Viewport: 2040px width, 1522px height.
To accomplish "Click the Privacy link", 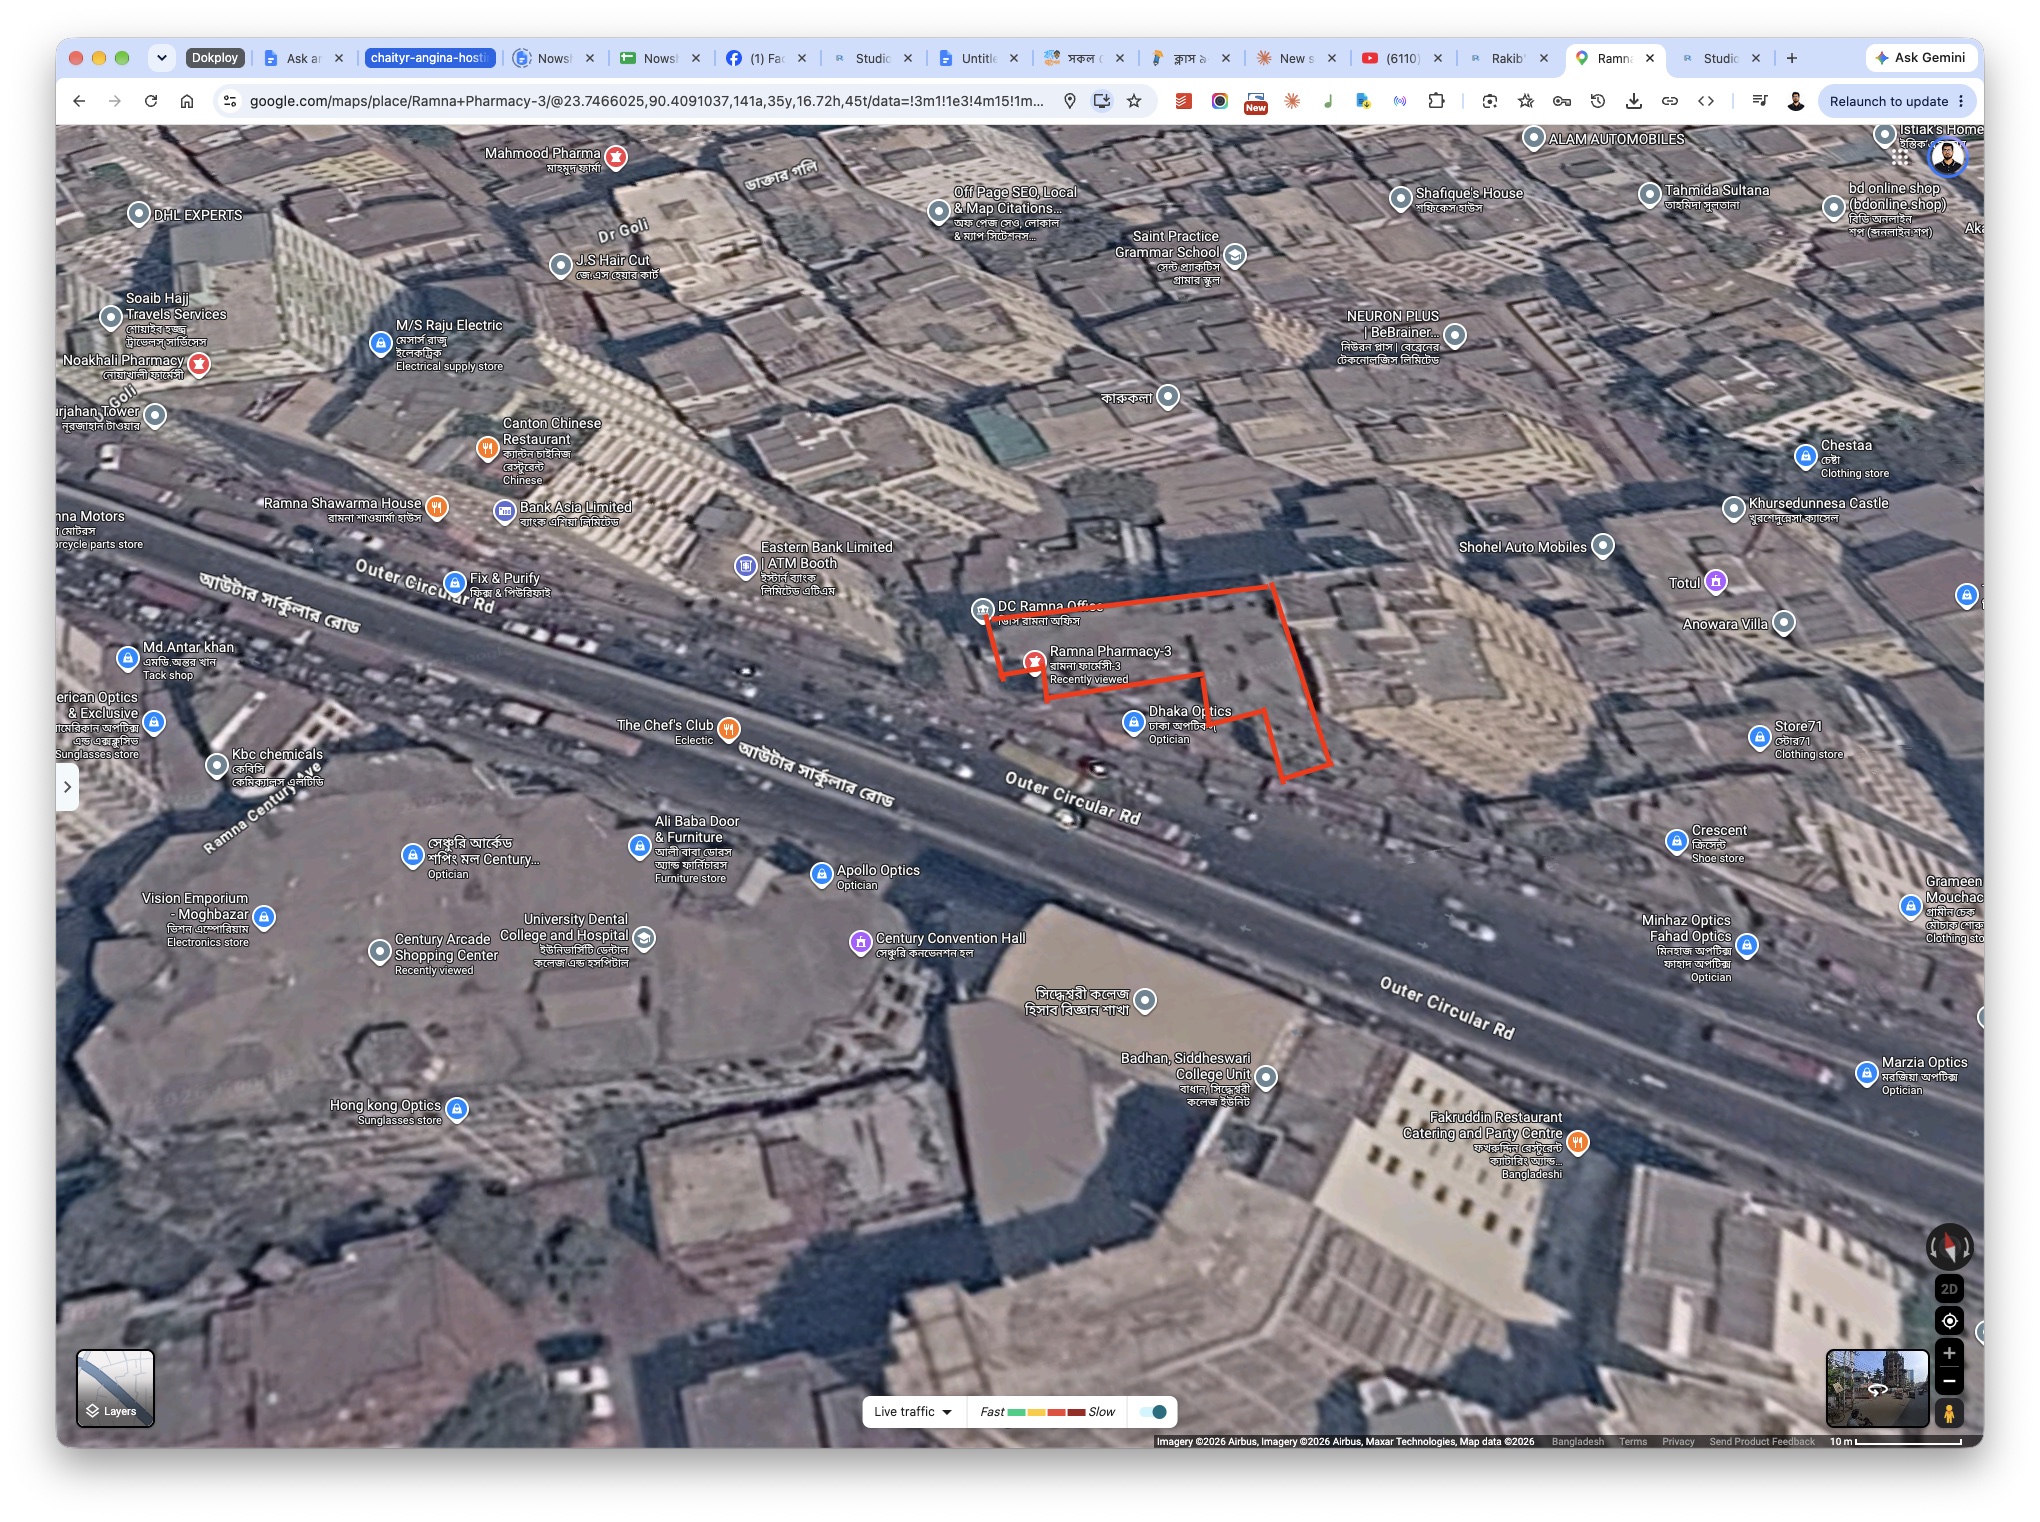I will click(x=1678, y=1442).
